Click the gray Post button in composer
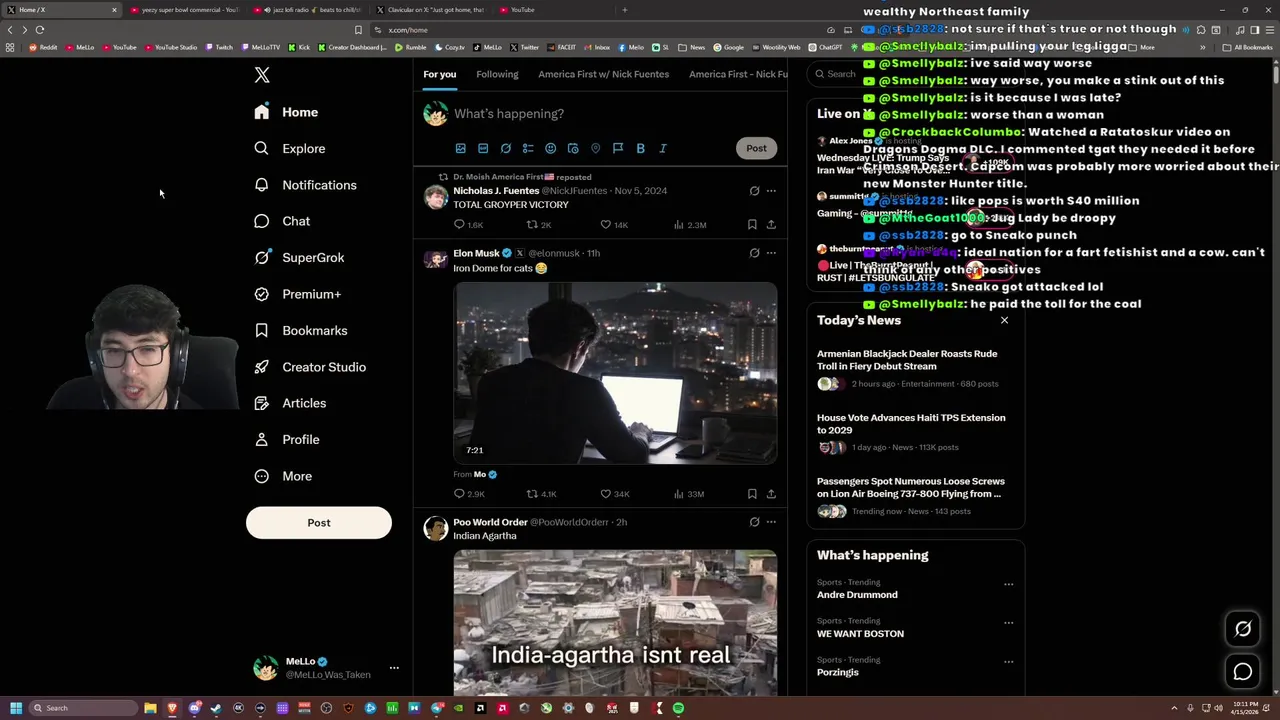 (756, 148)
